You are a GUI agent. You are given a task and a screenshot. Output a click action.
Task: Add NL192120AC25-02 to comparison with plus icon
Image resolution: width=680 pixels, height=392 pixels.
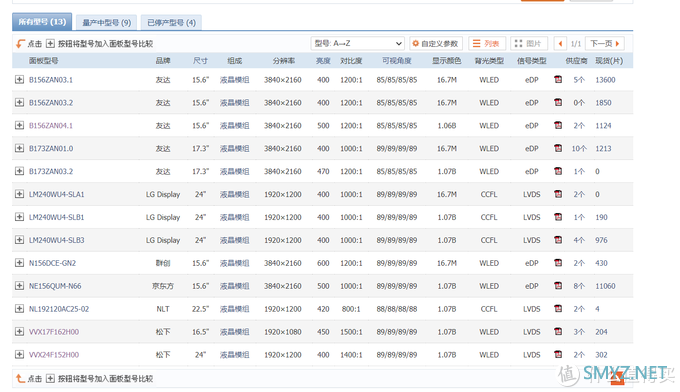pyautogui.click(x=19, y=309)
